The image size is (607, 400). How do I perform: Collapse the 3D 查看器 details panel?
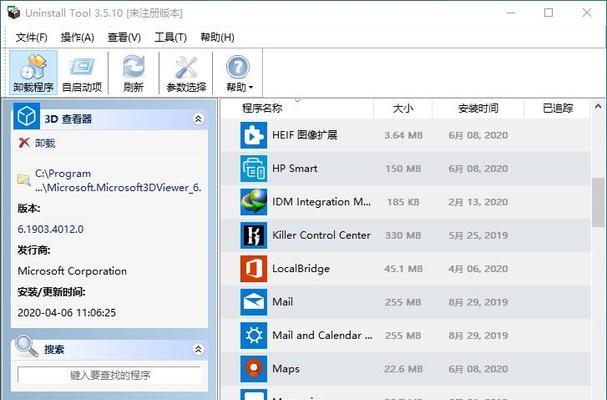point(198,118)
